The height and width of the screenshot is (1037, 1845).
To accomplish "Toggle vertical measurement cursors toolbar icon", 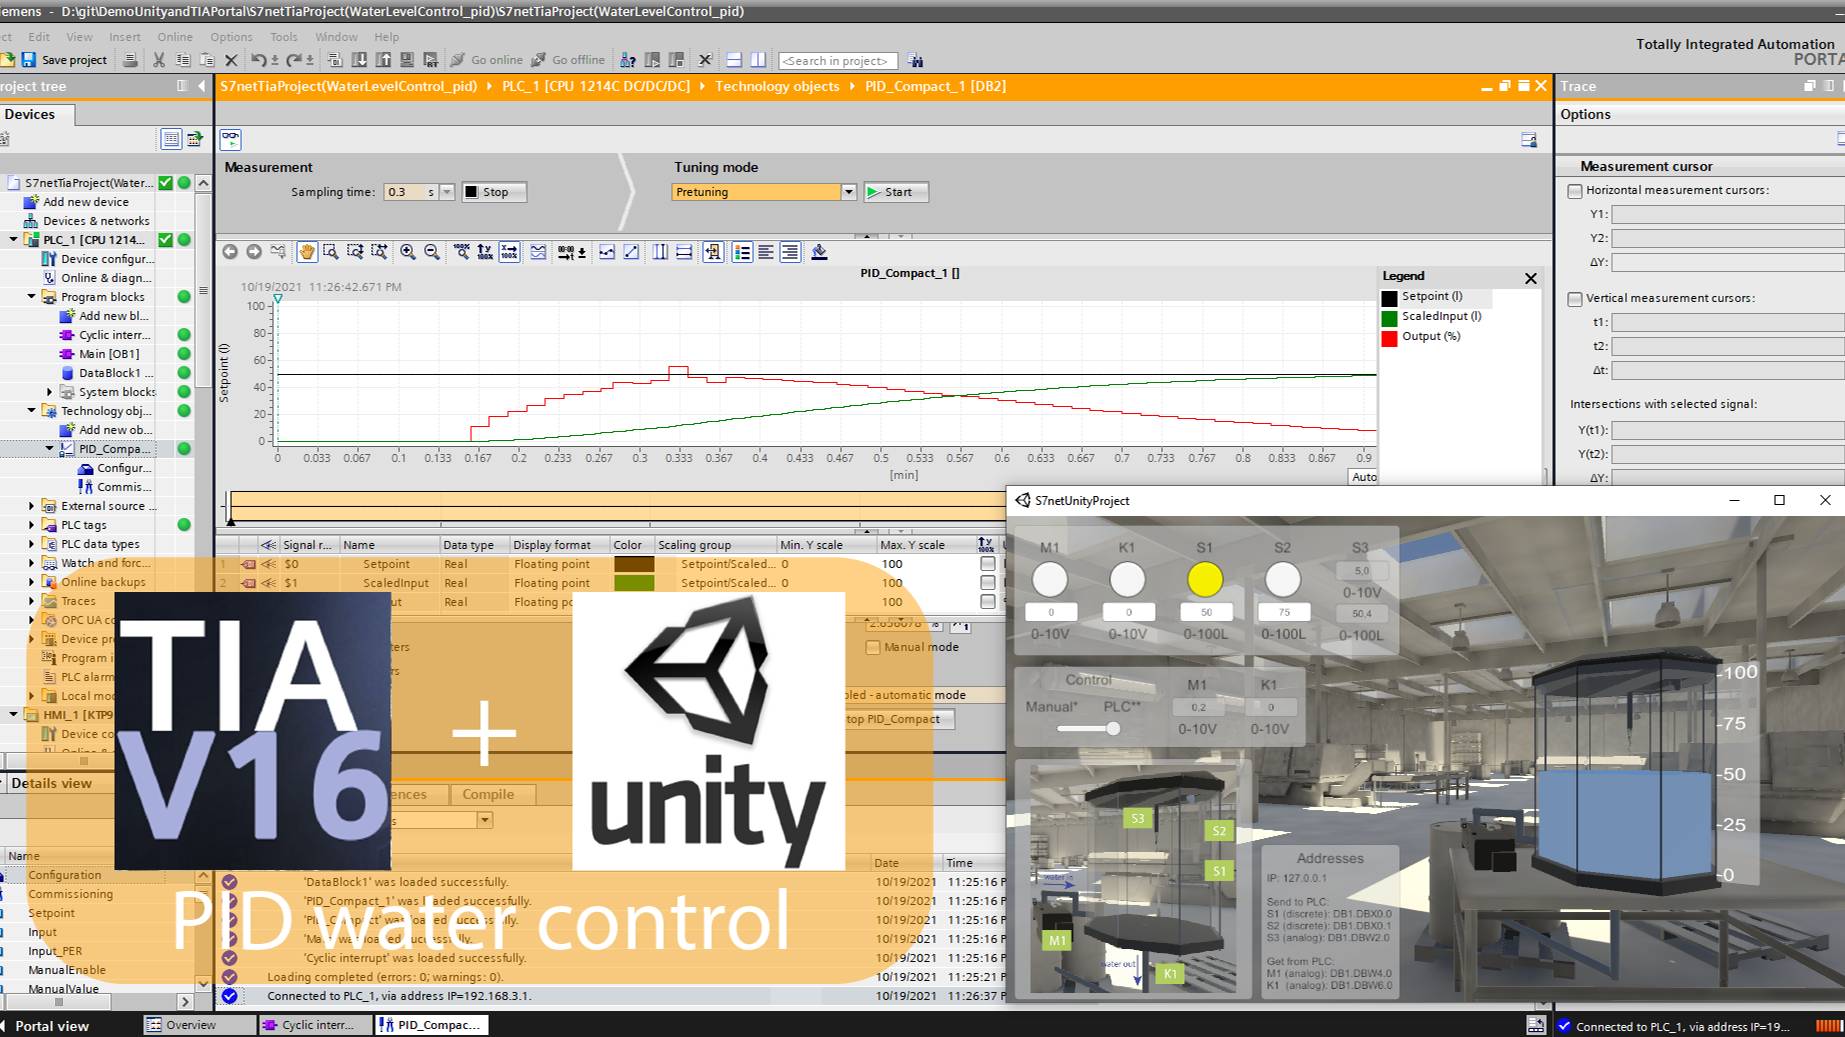I will tap(660, 252).
